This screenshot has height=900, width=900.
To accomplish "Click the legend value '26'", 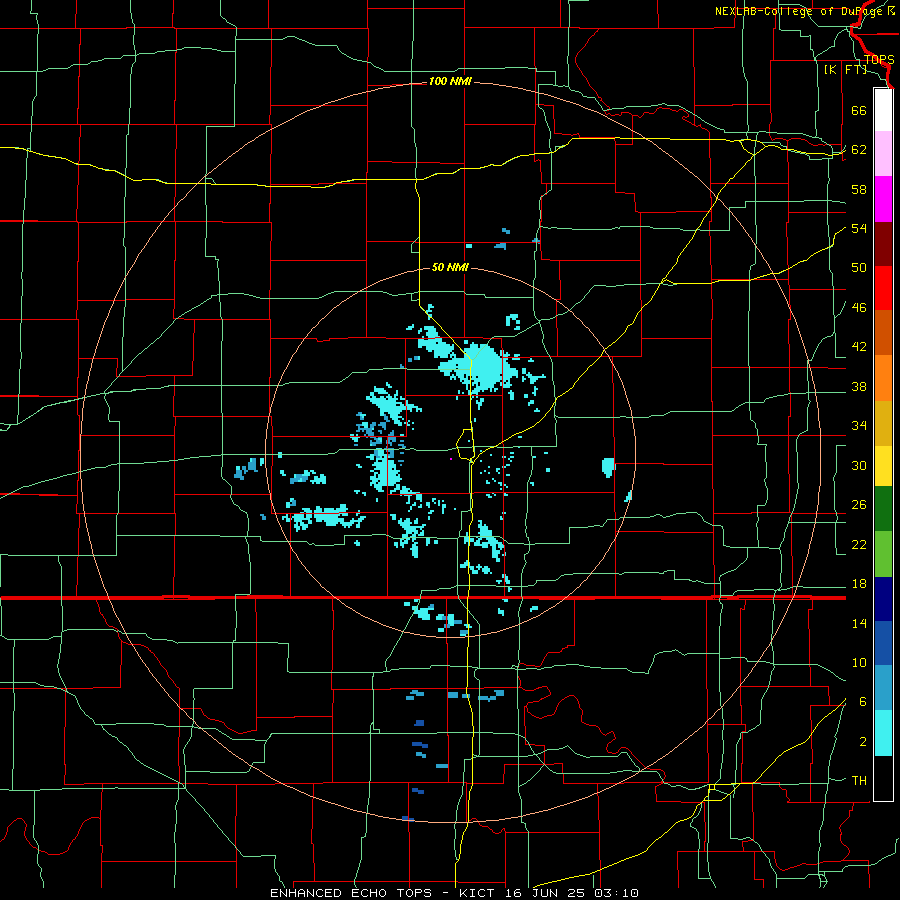I will coord(859,505).
